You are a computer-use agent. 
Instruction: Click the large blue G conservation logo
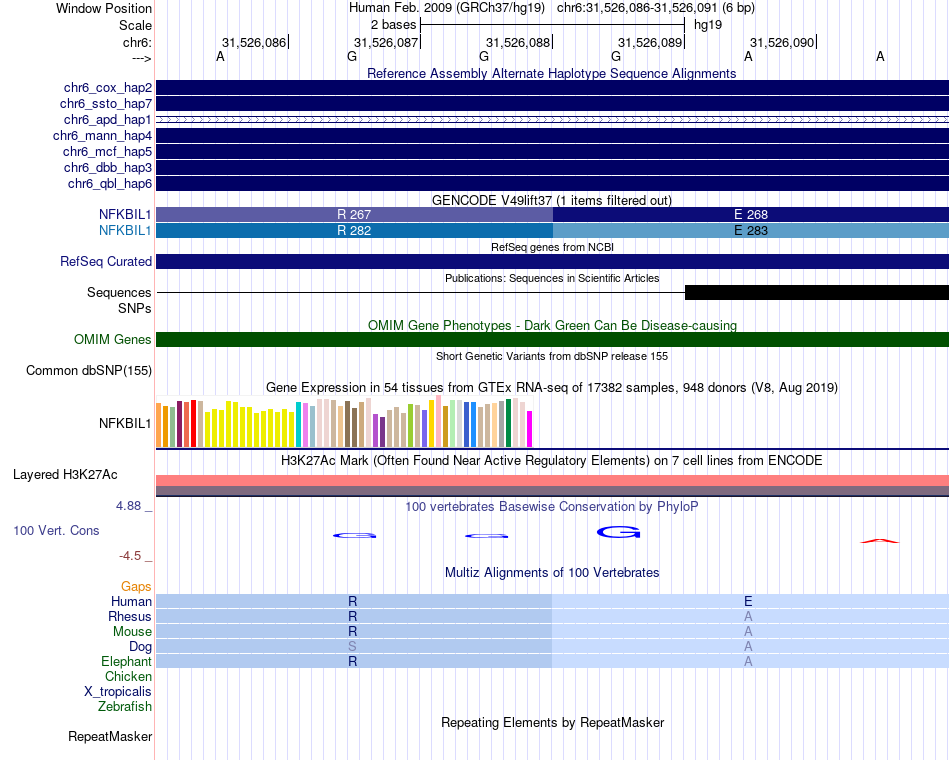[619, 532]
